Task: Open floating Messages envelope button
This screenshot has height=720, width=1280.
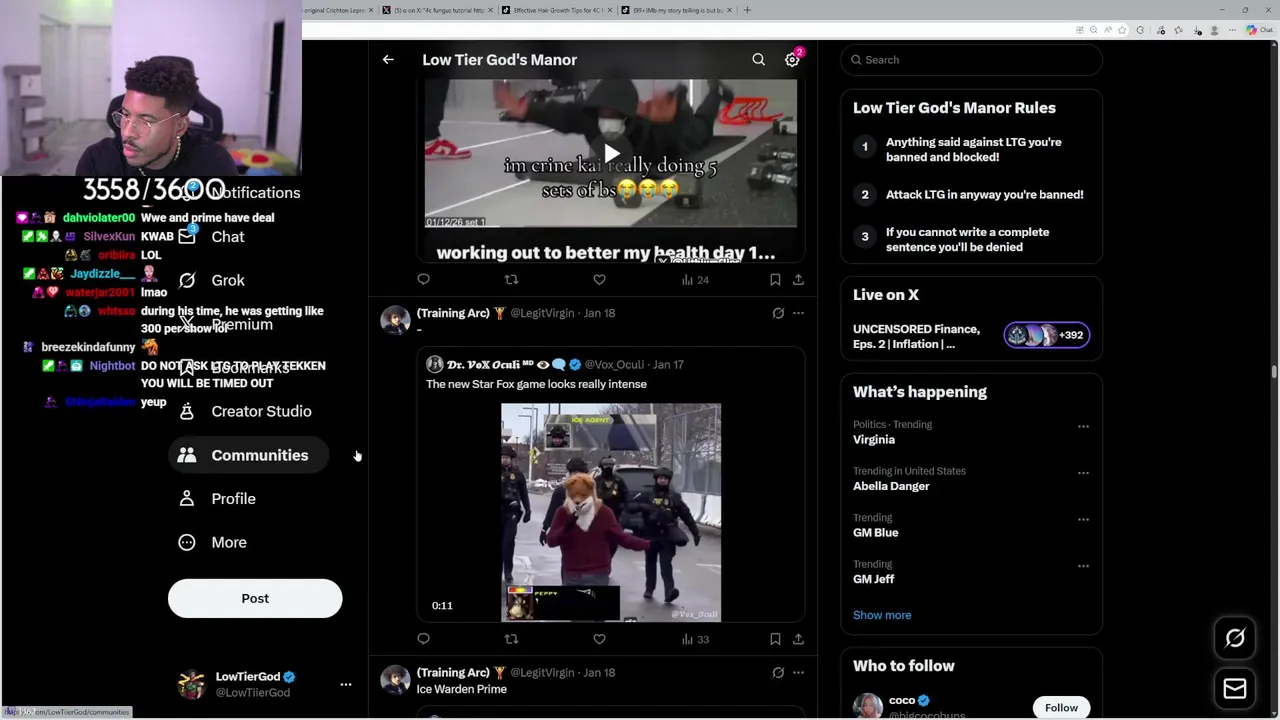Action: tap(1235, 688)
